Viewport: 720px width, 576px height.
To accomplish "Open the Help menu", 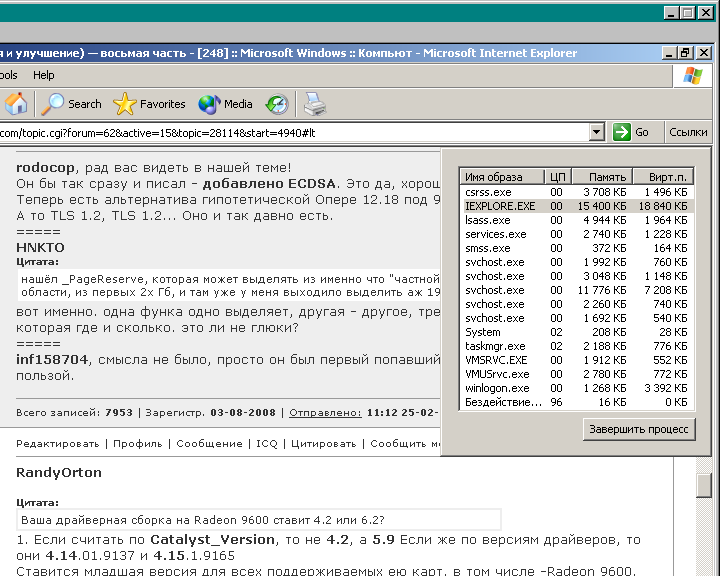I will click(x=44, y=75).
